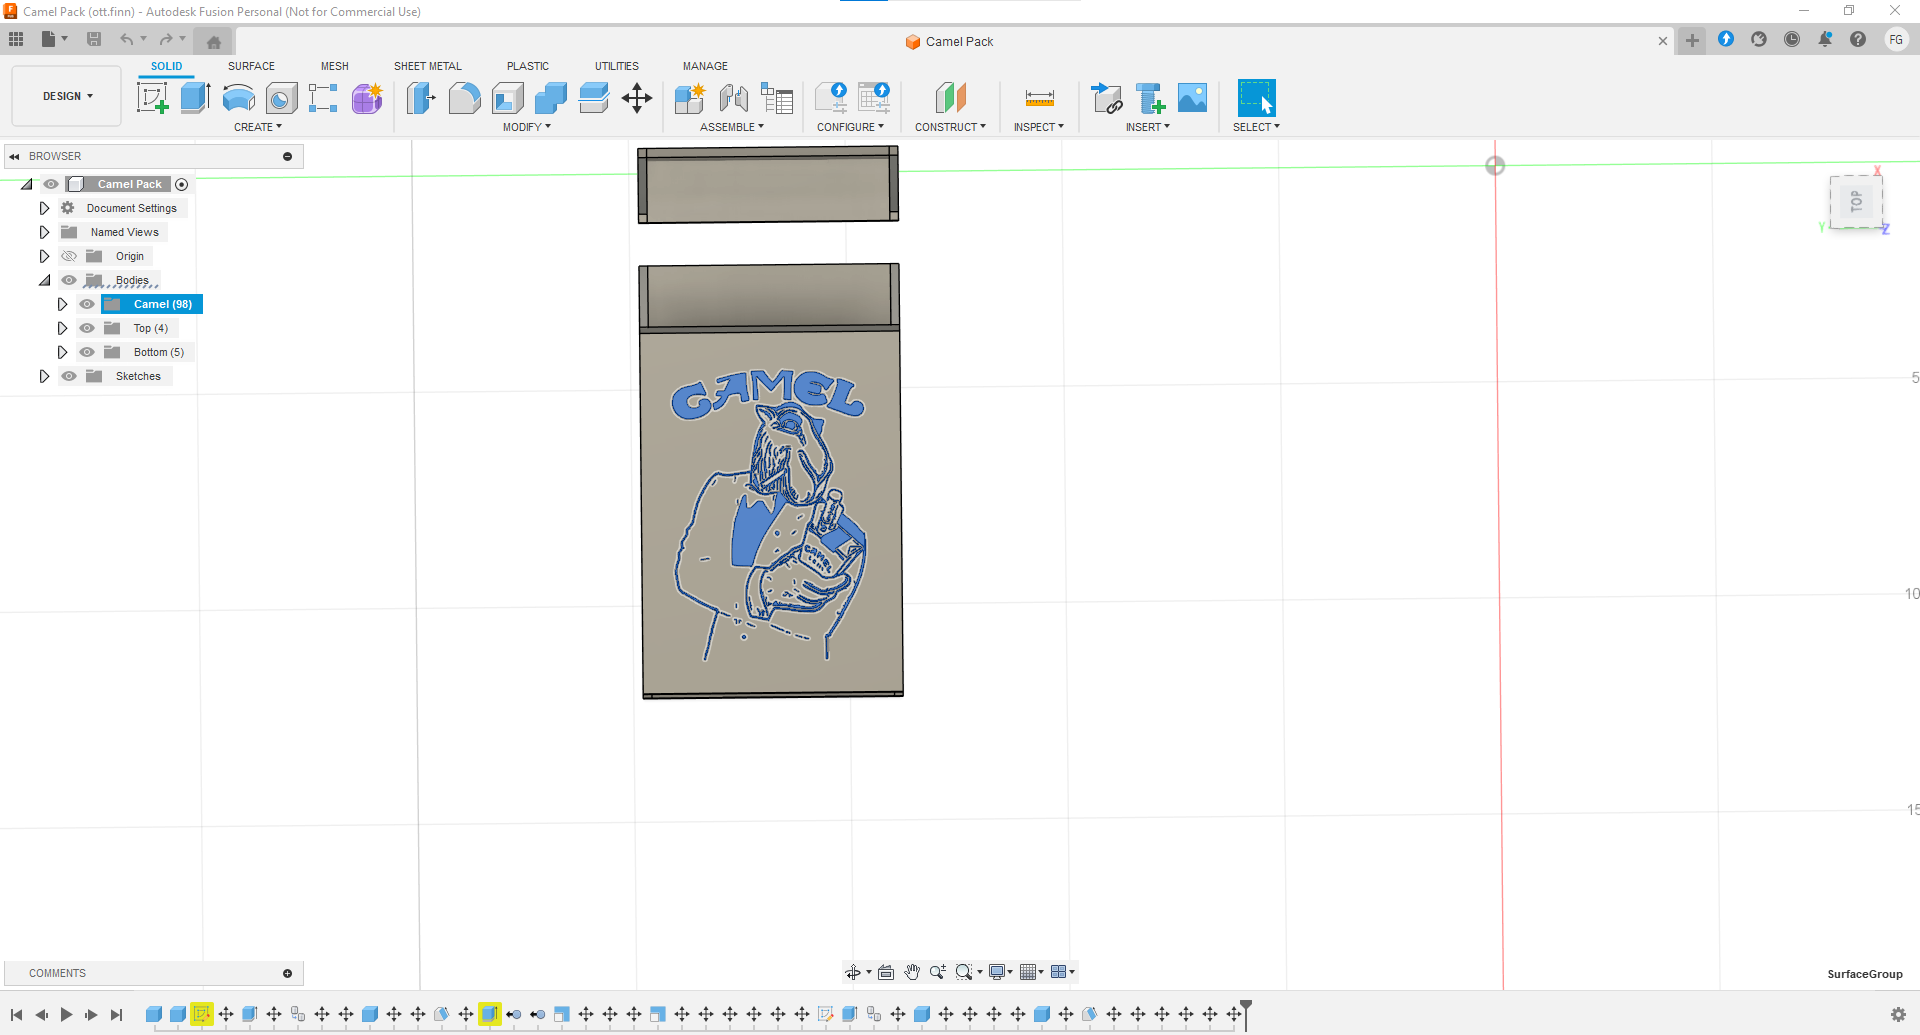The height and width of the screenshot is (1035, 1920).
Task: Open the SHEET METAL tab
Action: 428,66
